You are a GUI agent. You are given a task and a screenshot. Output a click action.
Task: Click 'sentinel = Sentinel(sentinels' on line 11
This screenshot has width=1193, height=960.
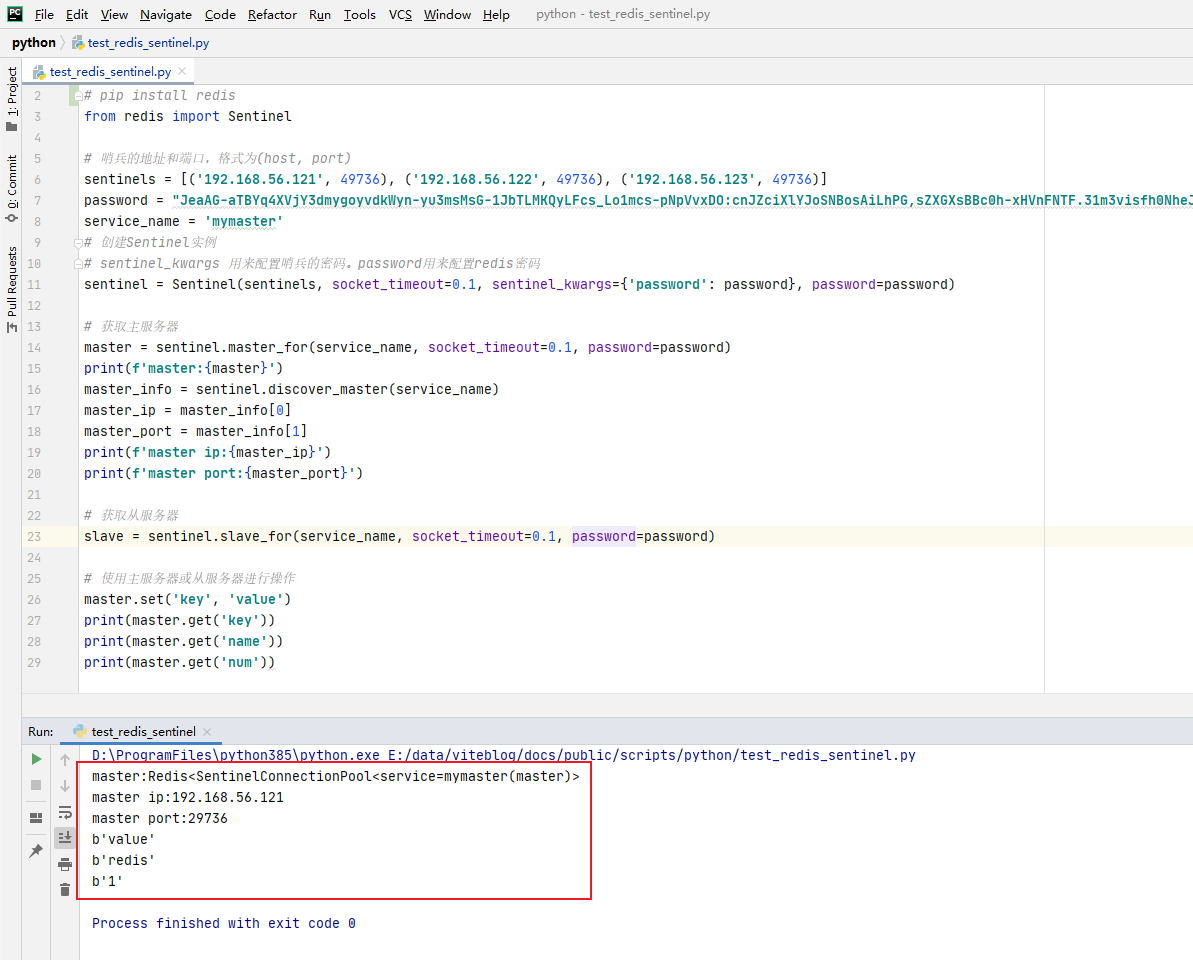pos(519,285)
